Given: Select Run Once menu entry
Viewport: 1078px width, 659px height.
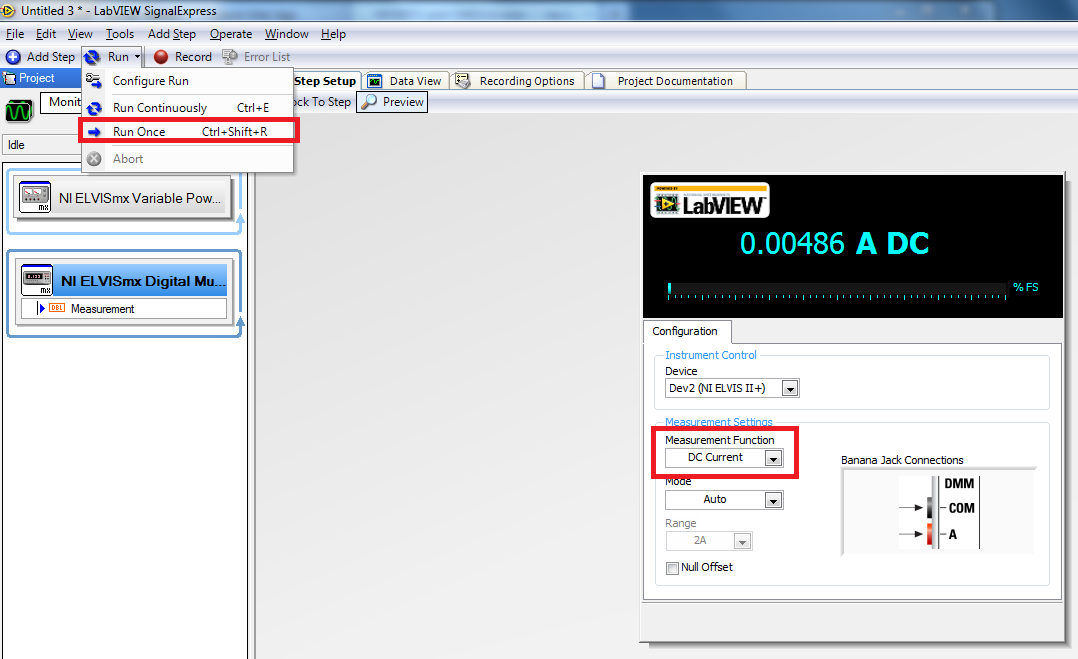Looking at the screenshot, I should [x=187, y=131].
